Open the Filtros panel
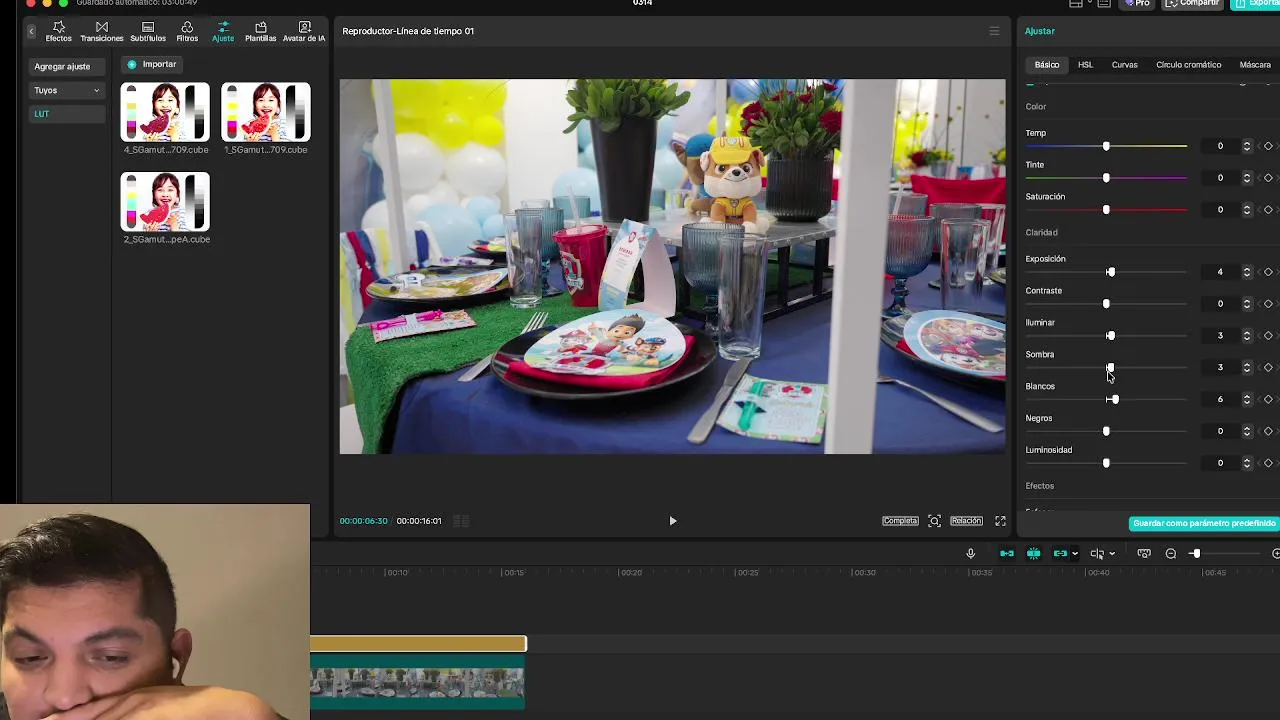1280x720 pixels. pos(187,31)
